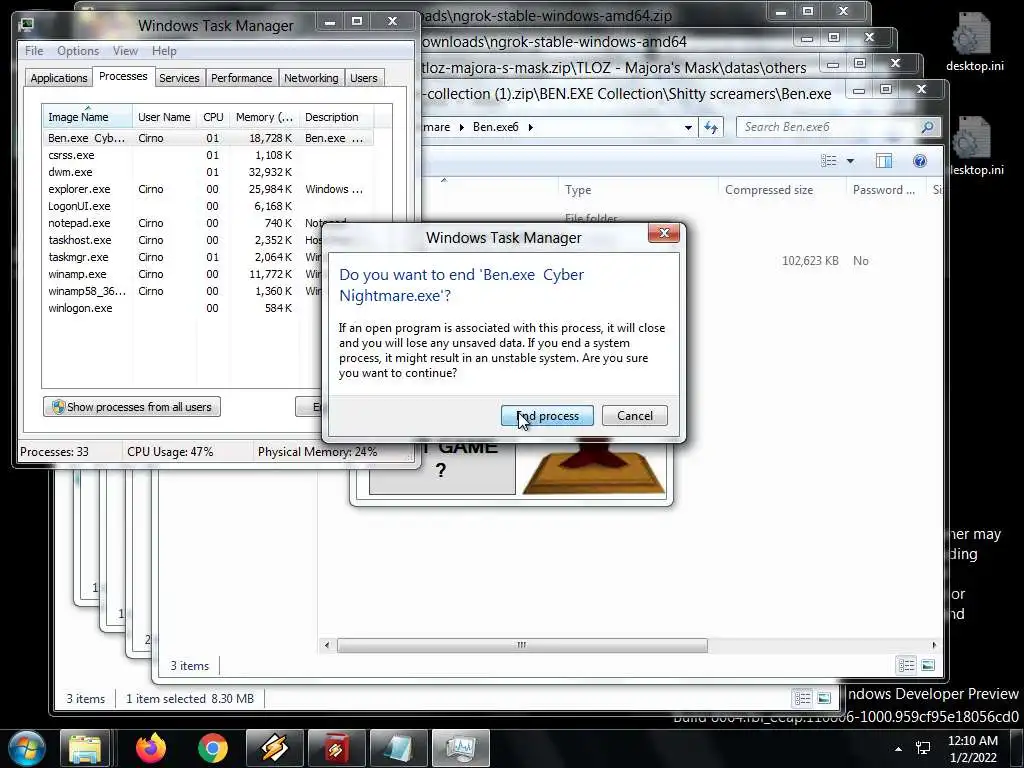Click the horizontal scrollbar thumb in Explorer

pyautogui.click(x=522, y=645)
